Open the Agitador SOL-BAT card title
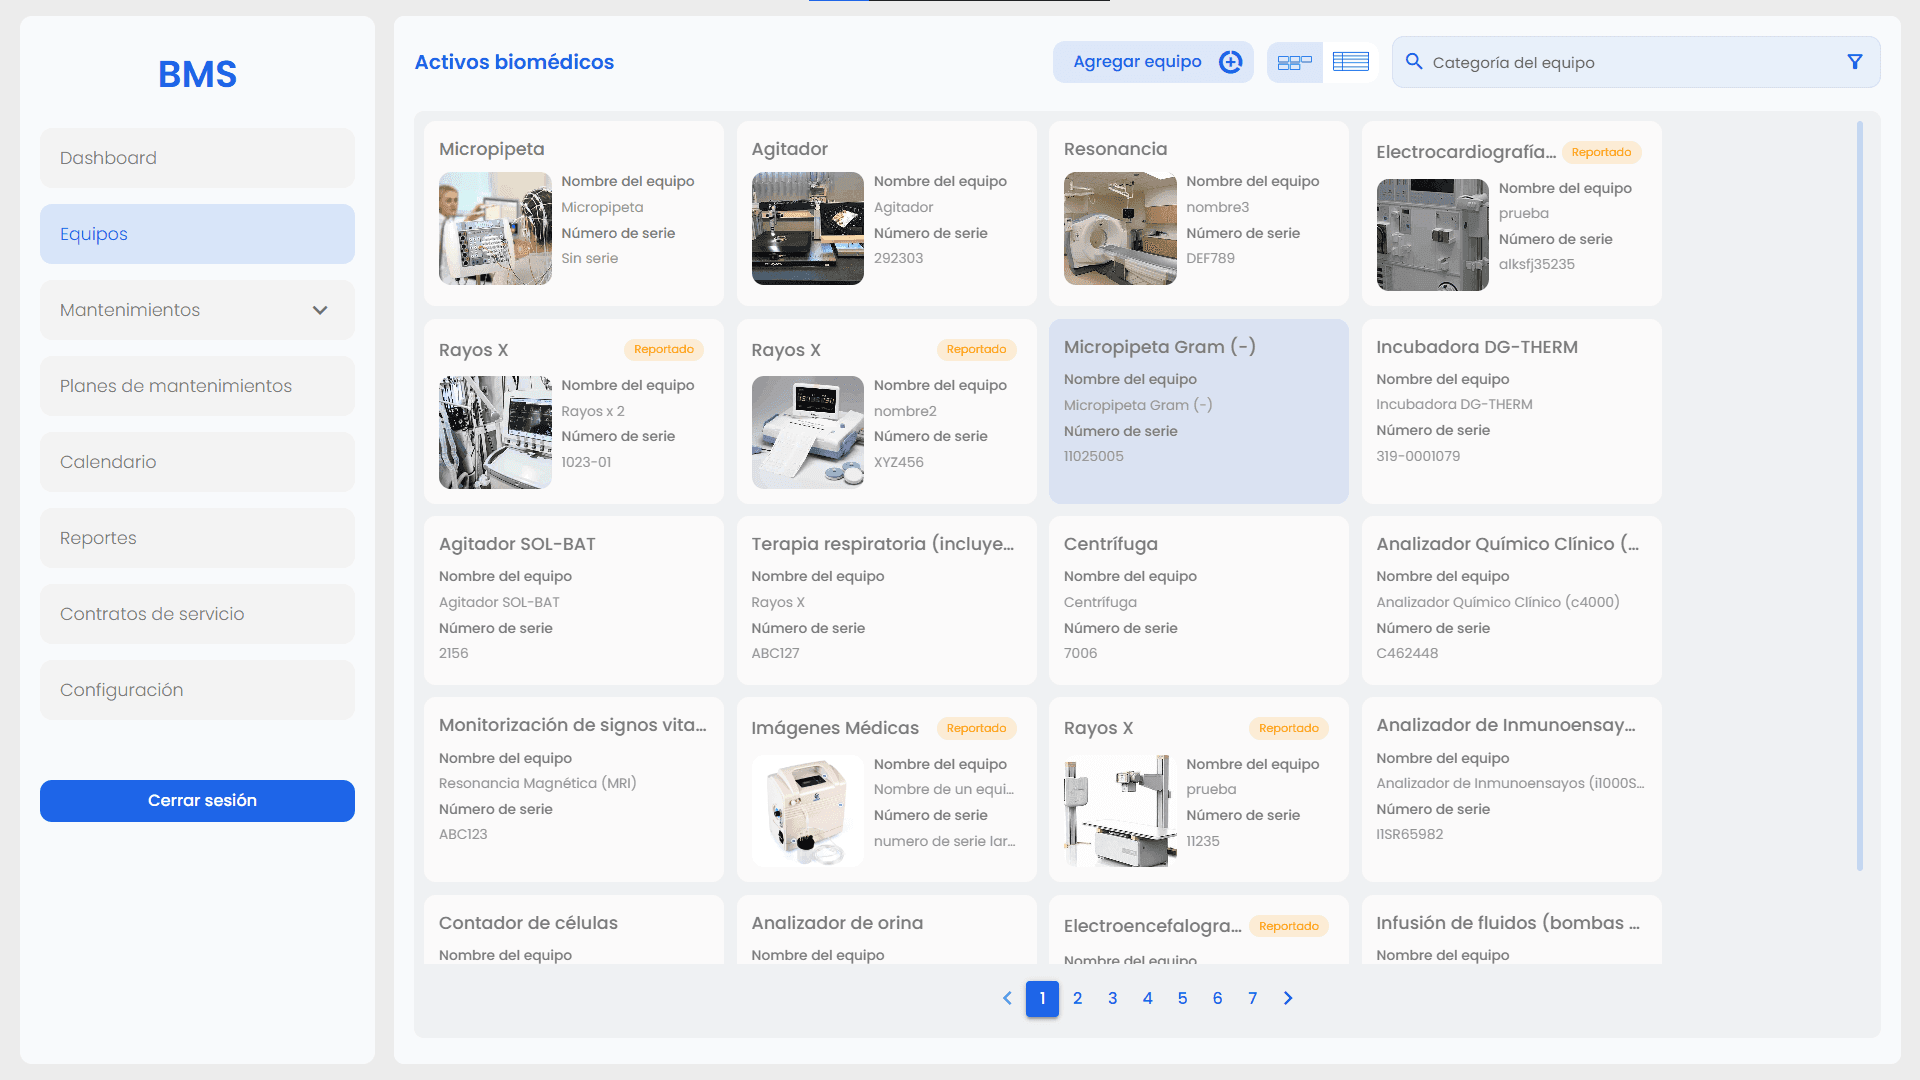This screenshot has height=1080, width=1920. pyautogui.click(x=517, y=544)
